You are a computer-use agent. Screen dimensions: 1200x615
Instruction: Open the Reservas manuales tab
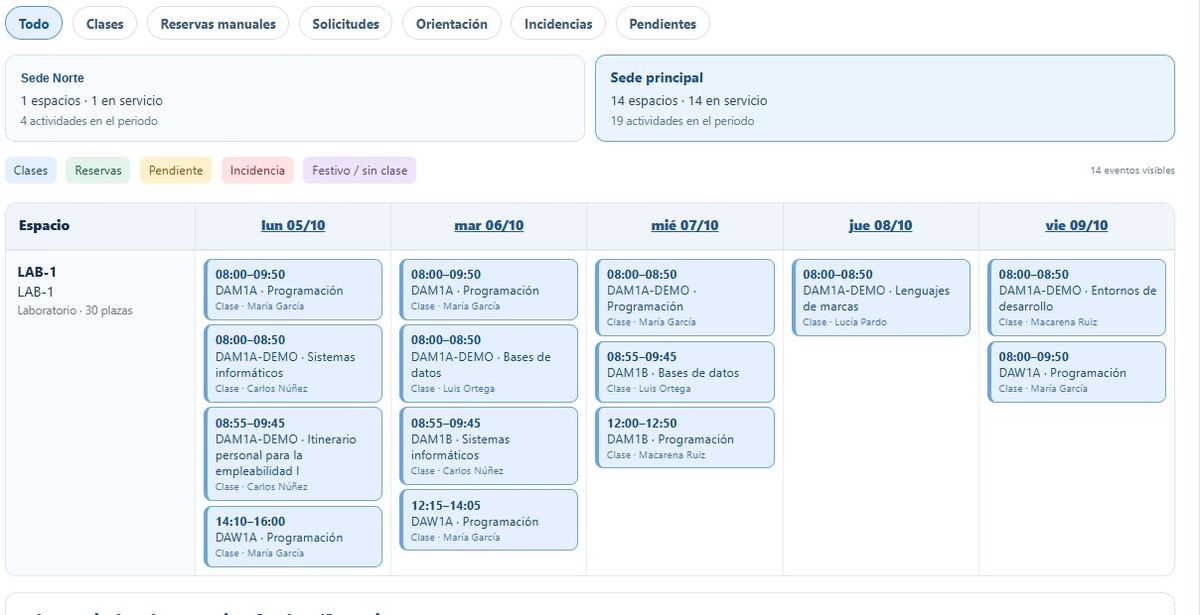tap(218, 24)
